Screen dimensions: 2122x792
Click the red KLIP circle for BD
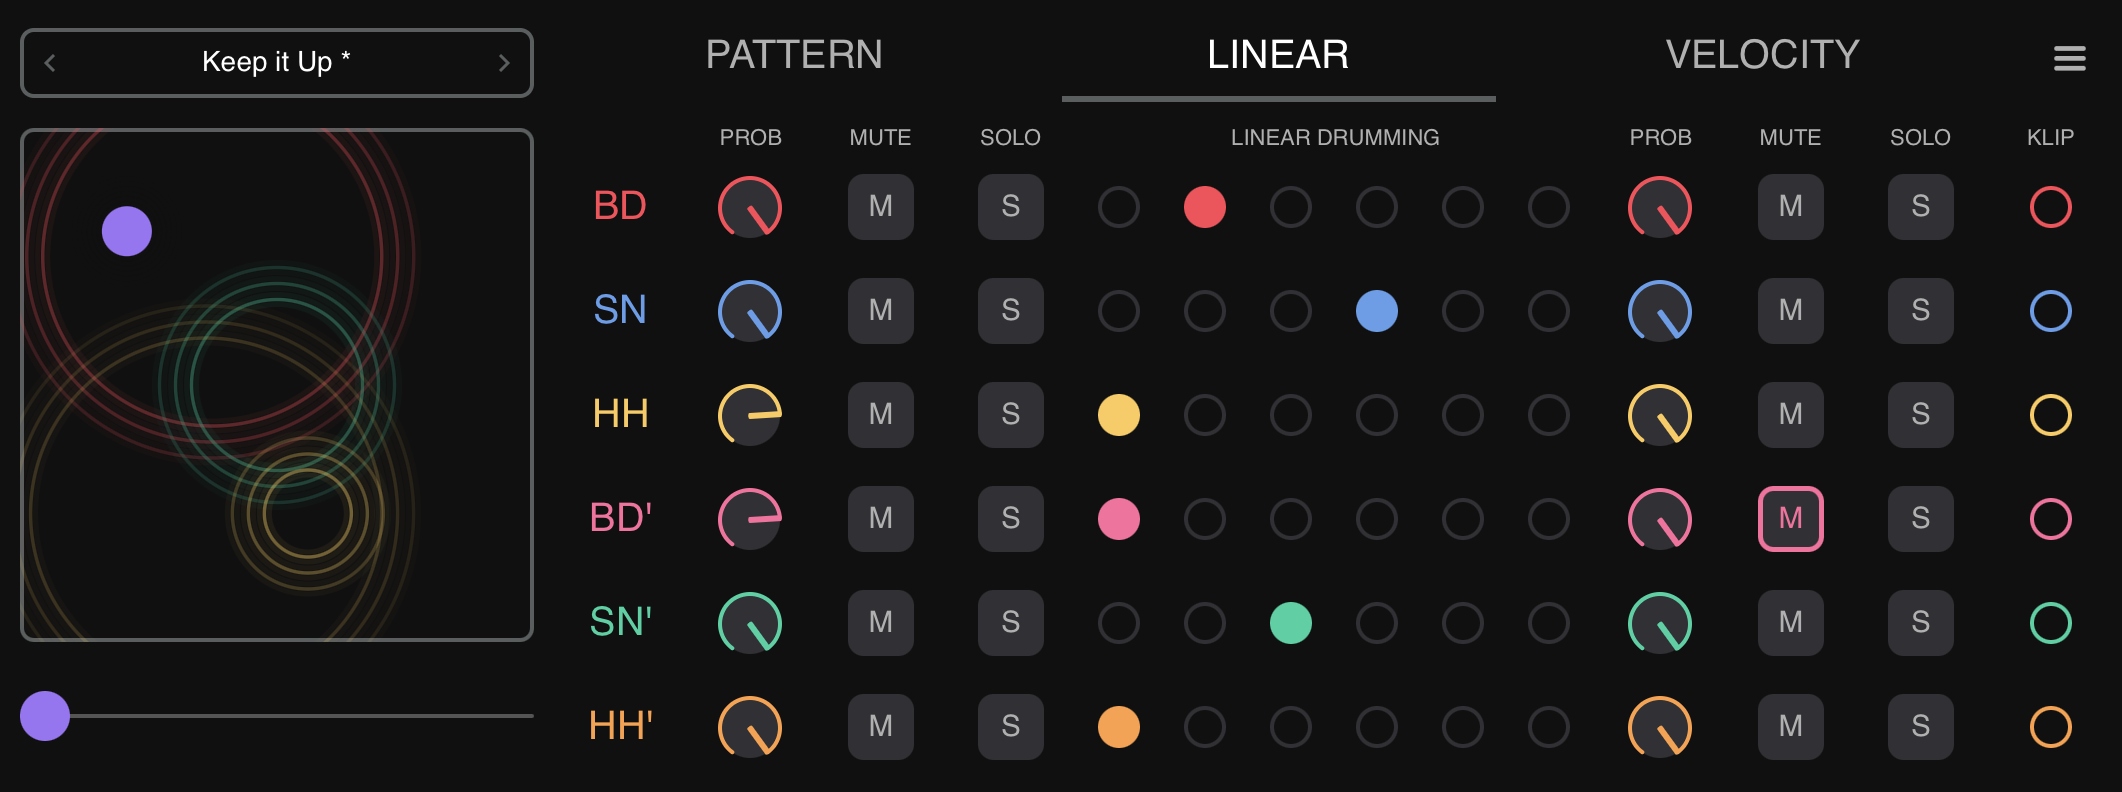[x=2051, y=207]
